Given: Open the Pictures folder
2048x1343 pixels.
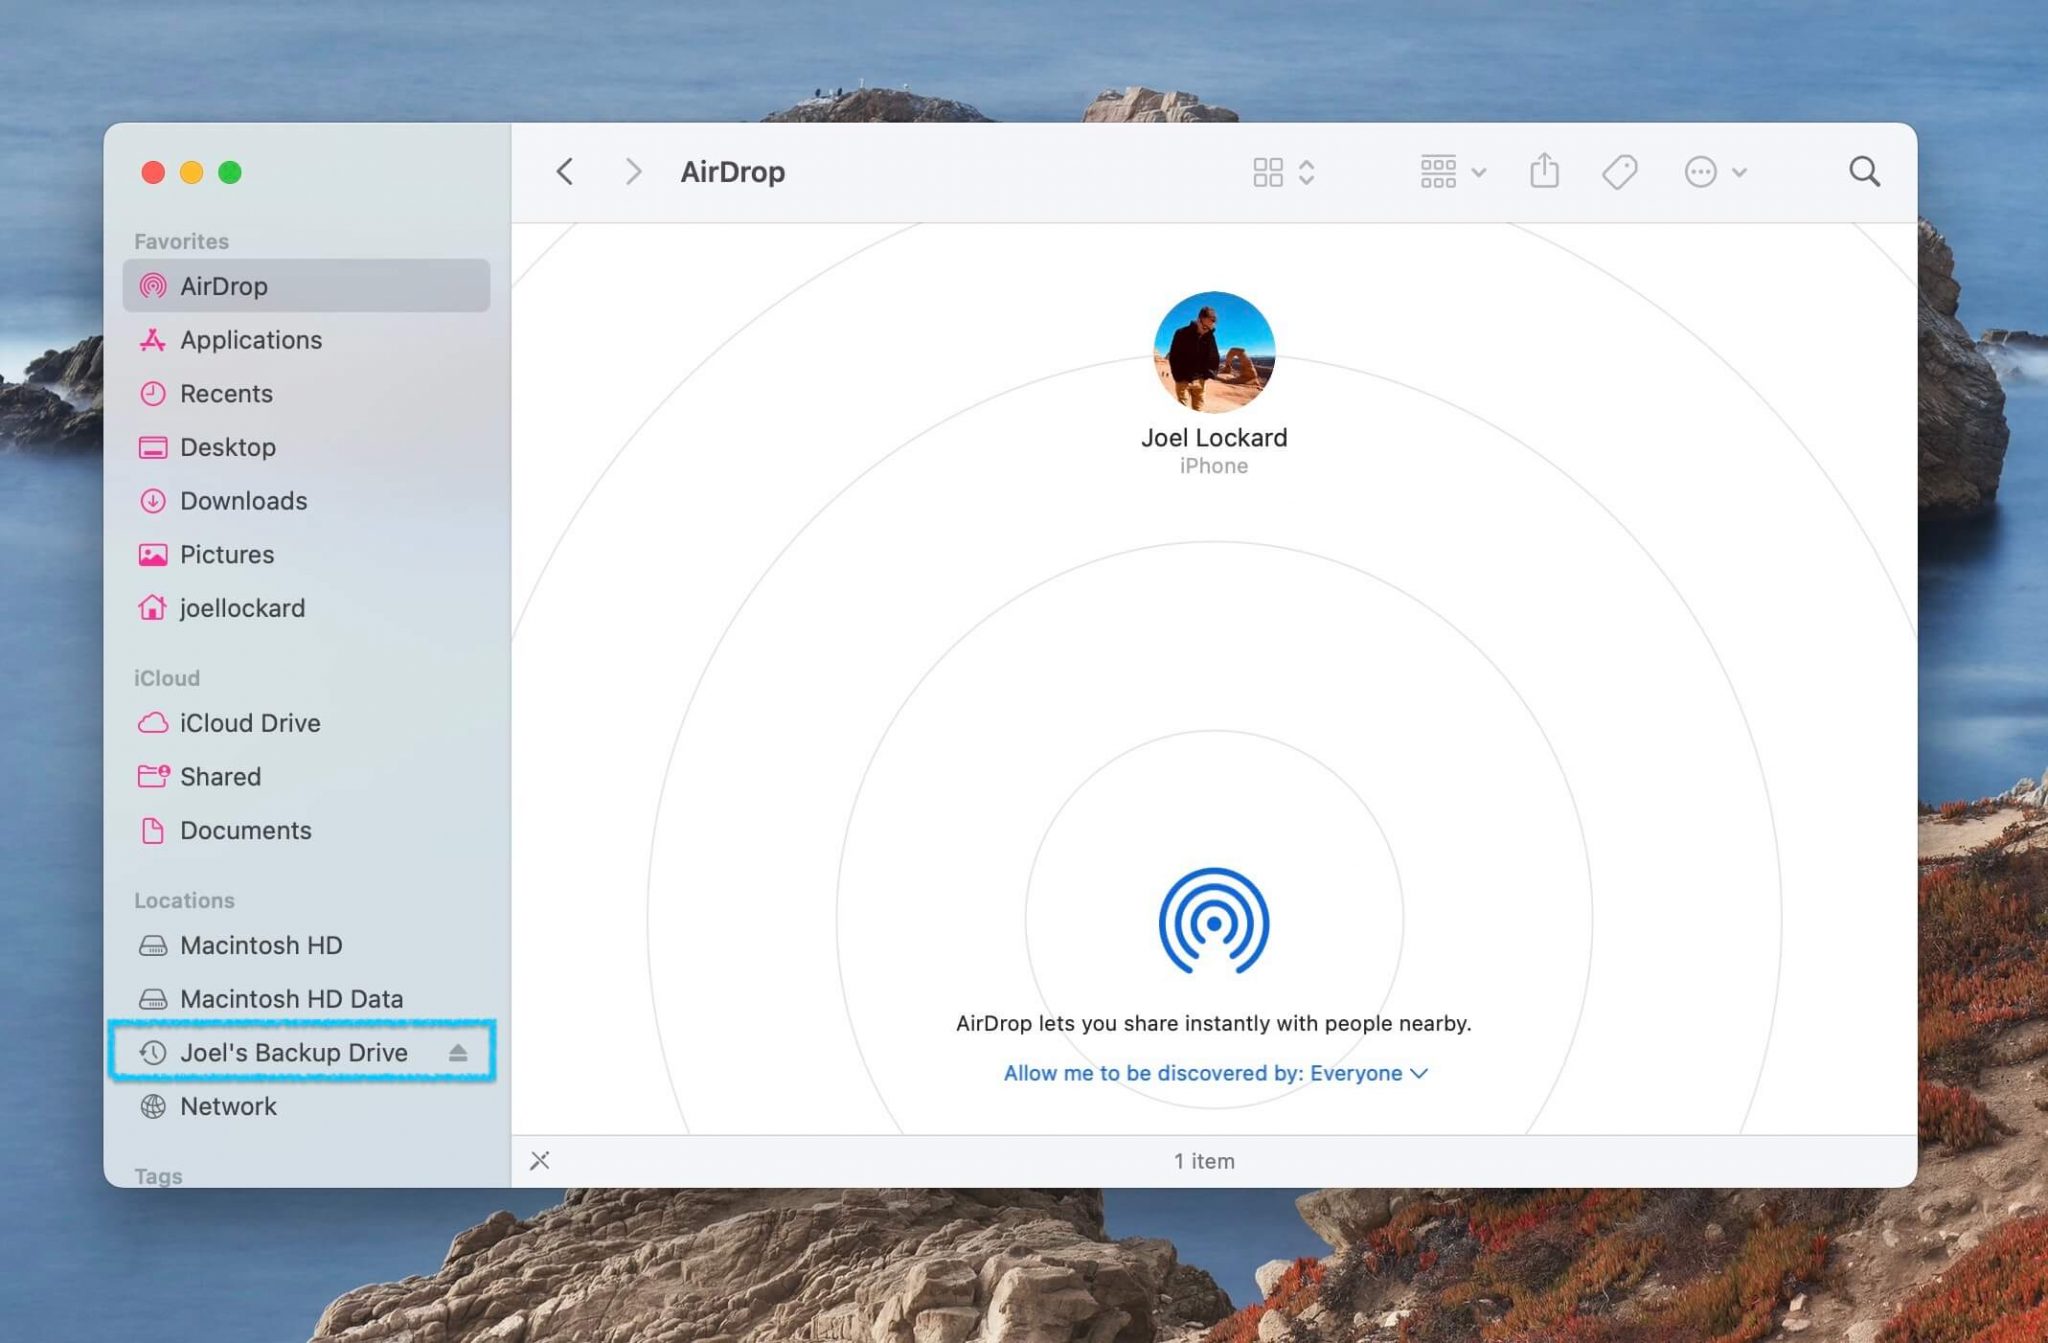Looking at the screenshot, I should click(x=306, y=554).
